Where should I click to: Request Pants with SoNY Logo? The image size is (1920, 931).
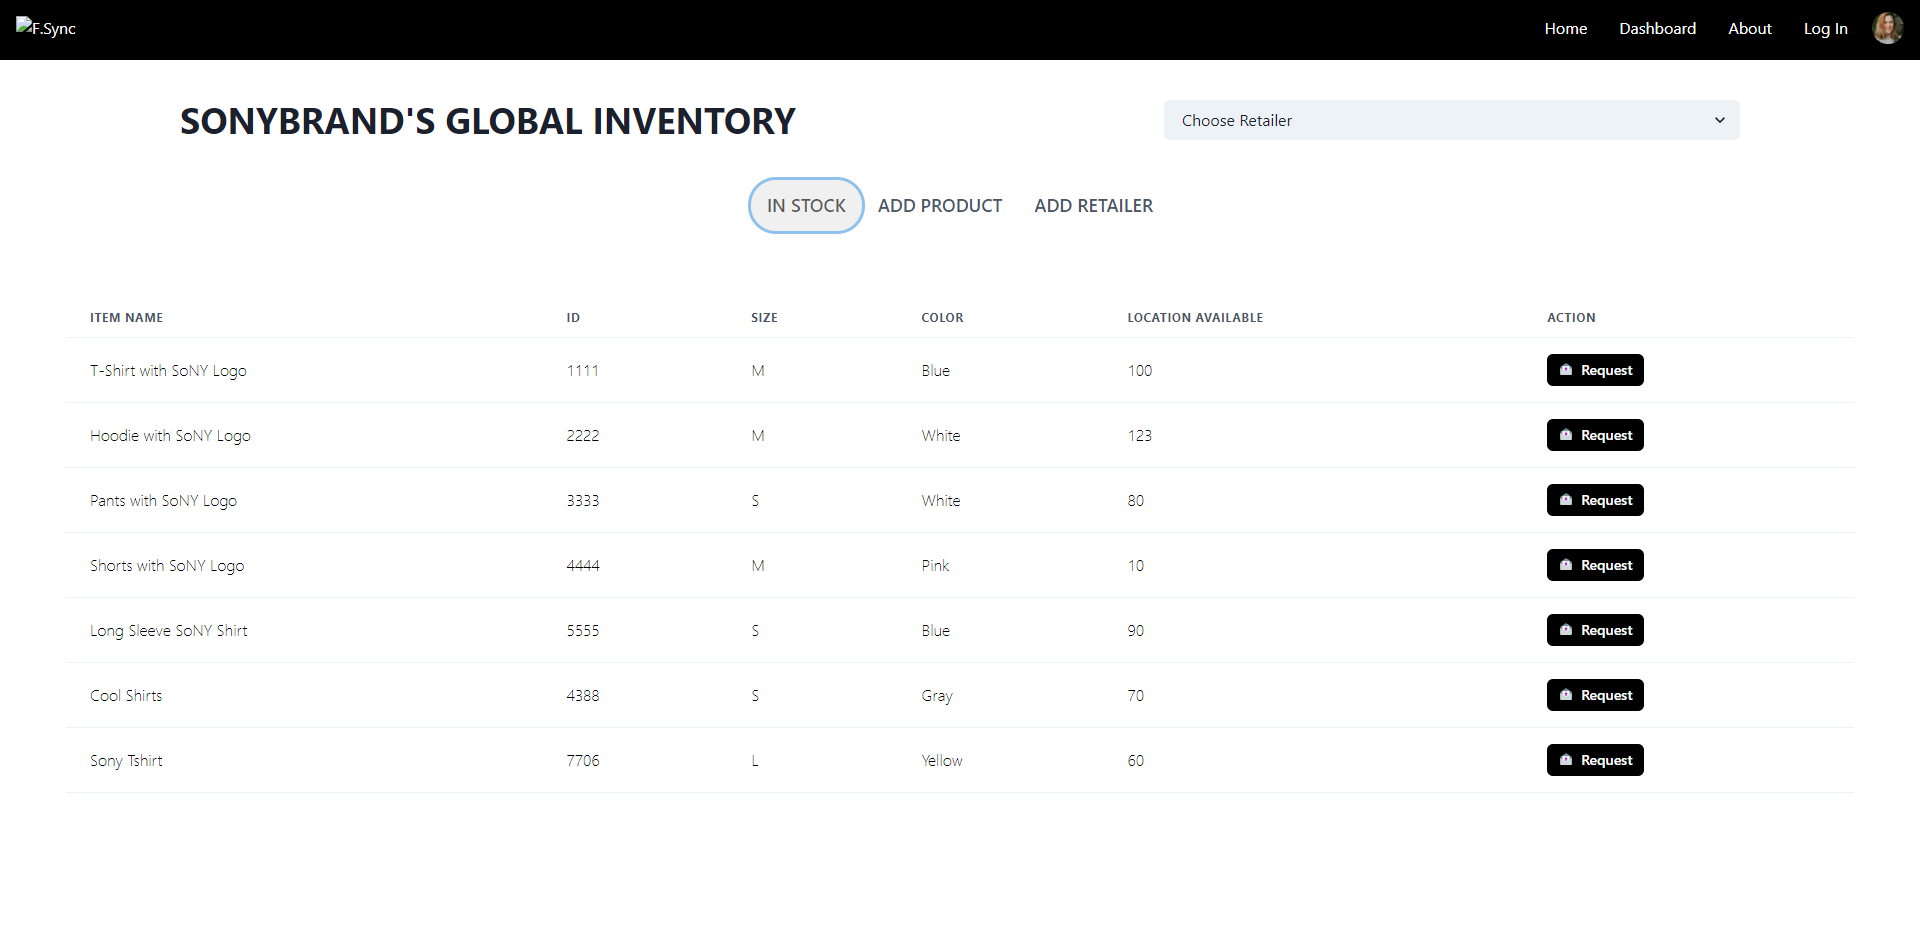pyautogui.click(x=1595, y=500)
